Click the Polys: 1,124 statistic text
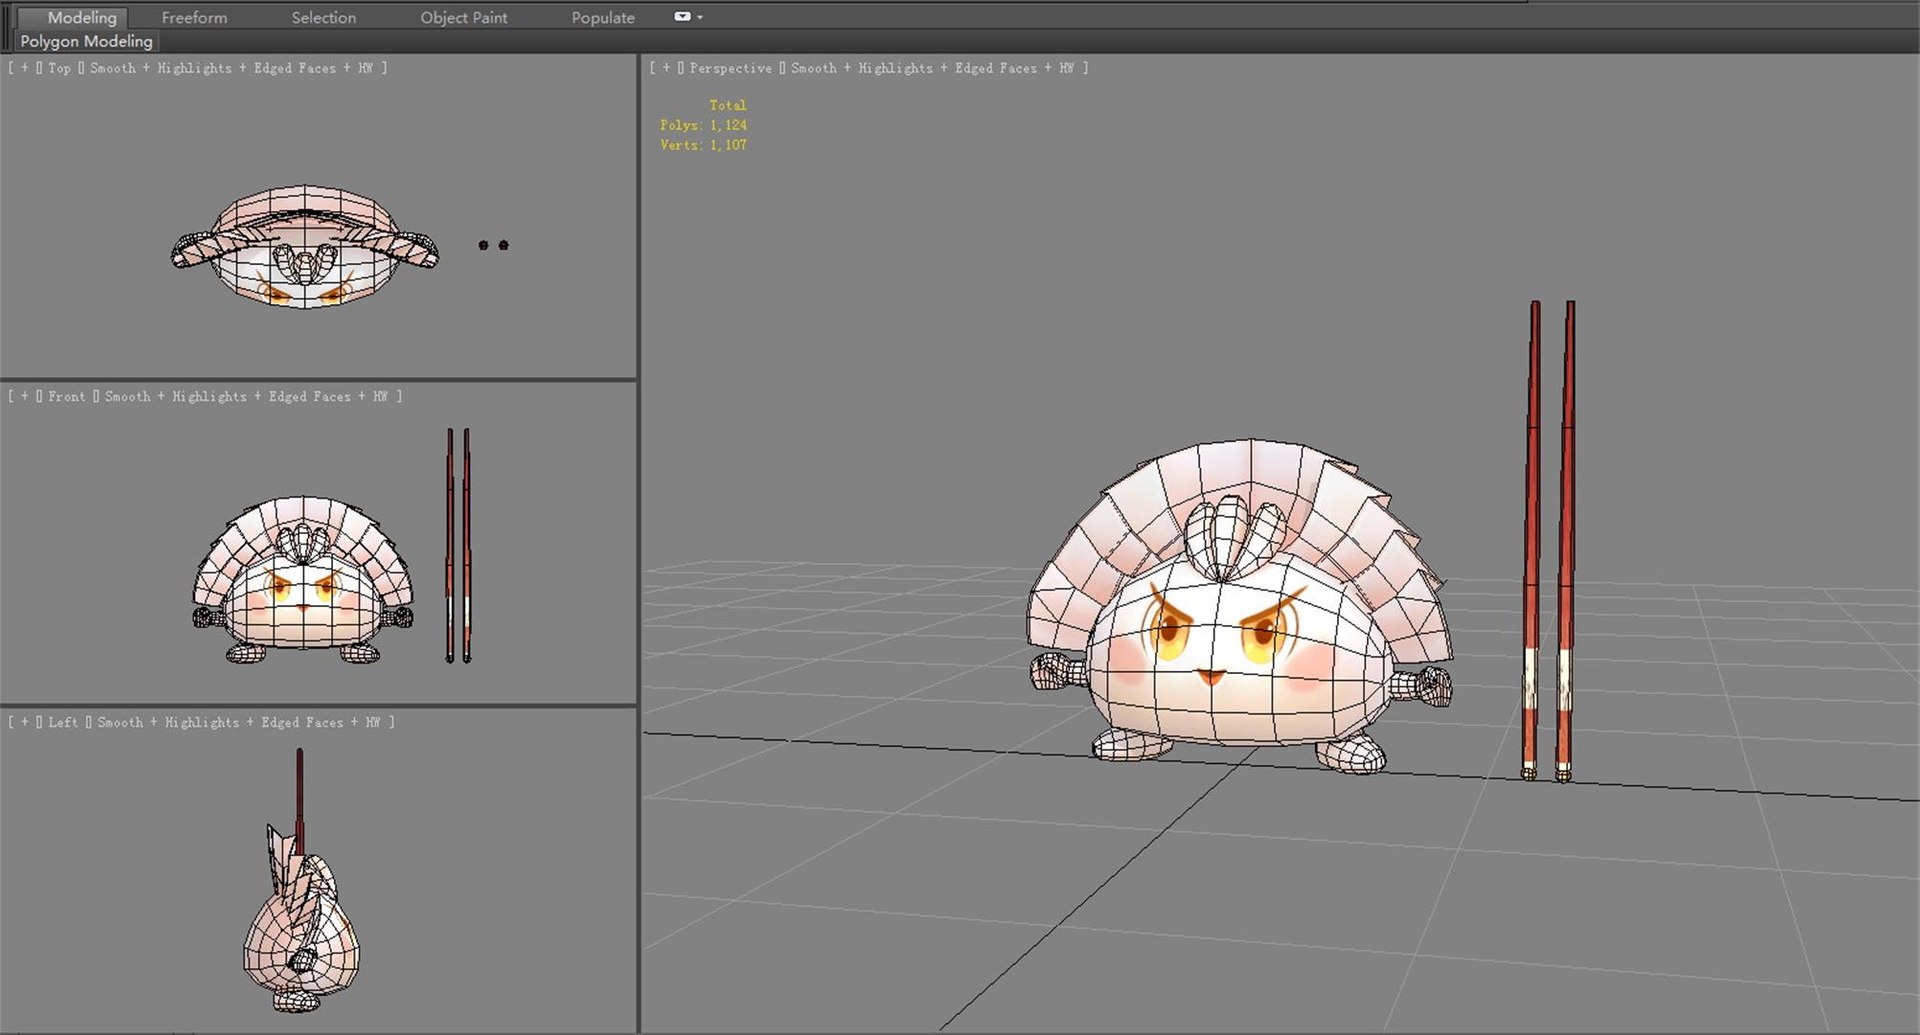Image resolution: width=1920 pixels, height=1035 pixels. click(703, 125)
